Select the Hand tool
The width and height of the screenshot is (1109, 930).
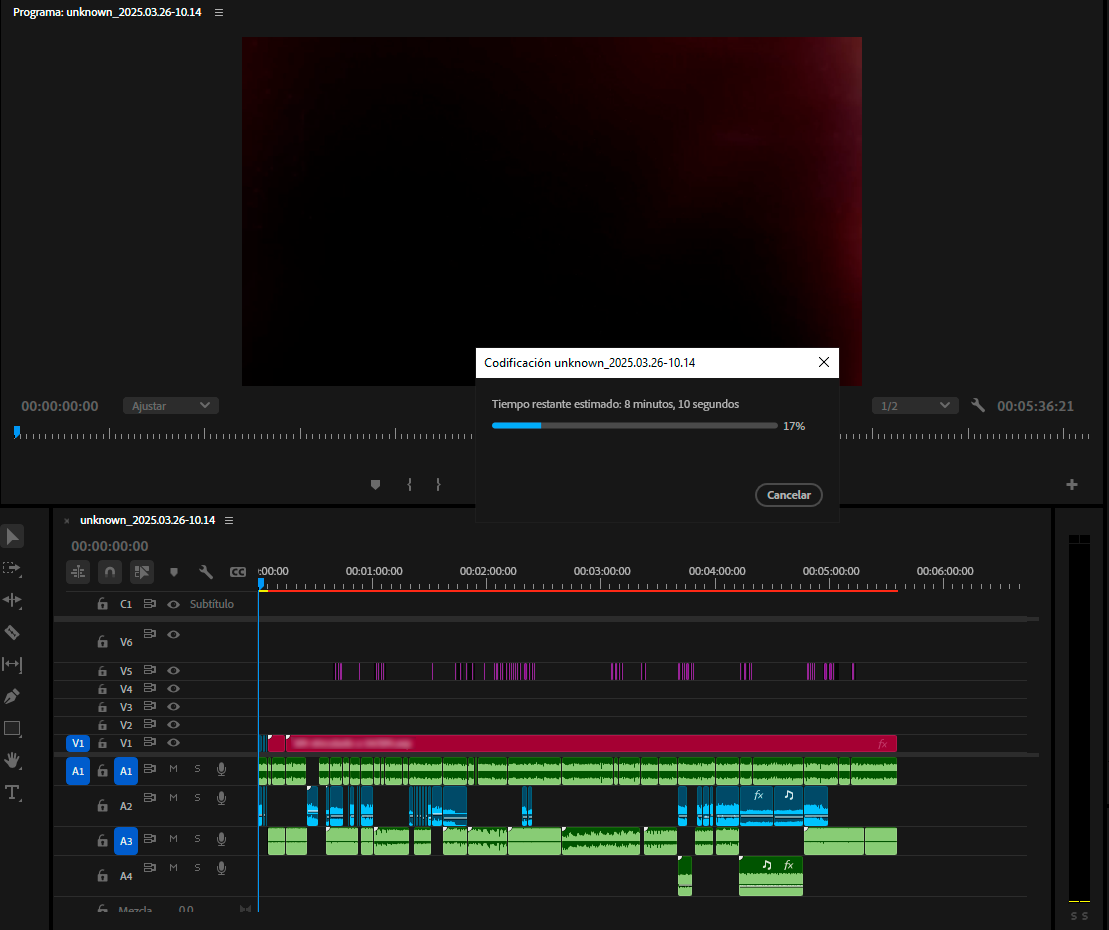[x=12, y=760]
